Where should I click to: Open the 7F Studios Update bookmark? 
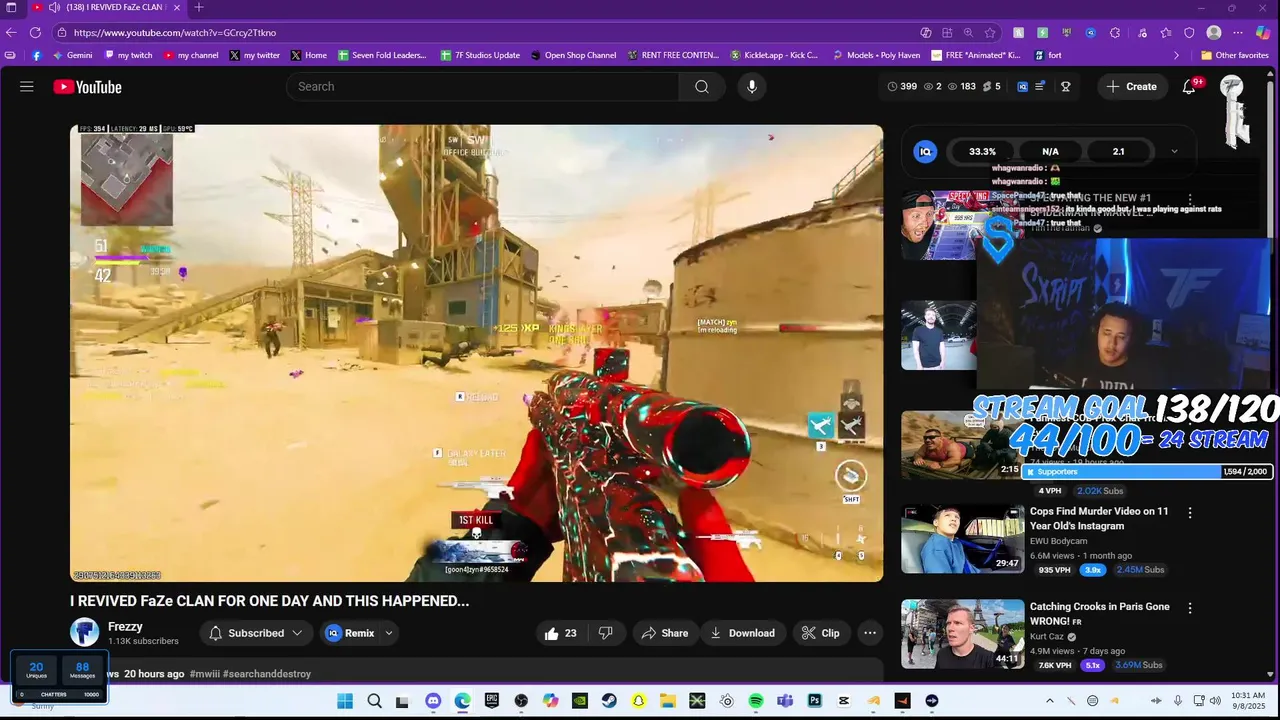pos(481,56)
